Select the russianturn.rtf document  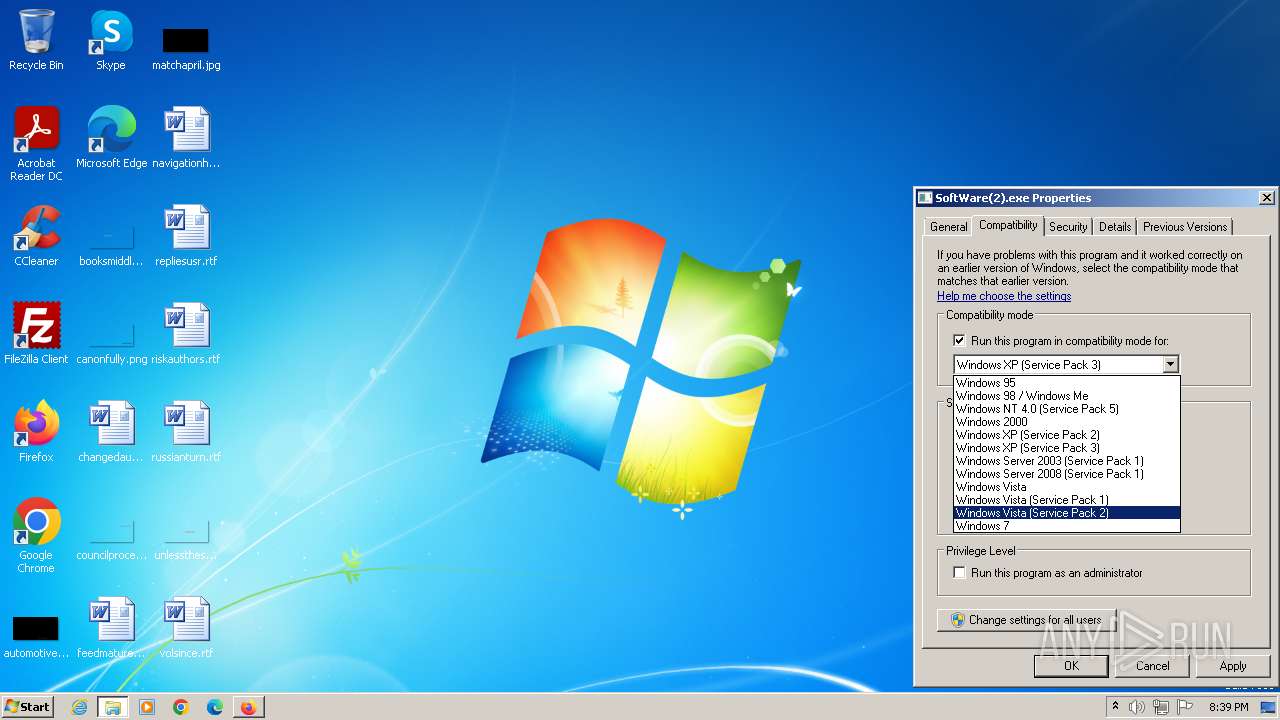(186, 432)
